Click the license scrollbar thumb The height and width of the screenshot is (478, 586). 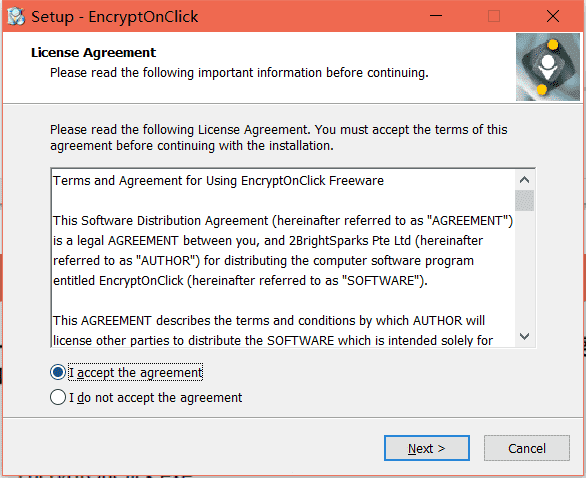pos(524,200)
